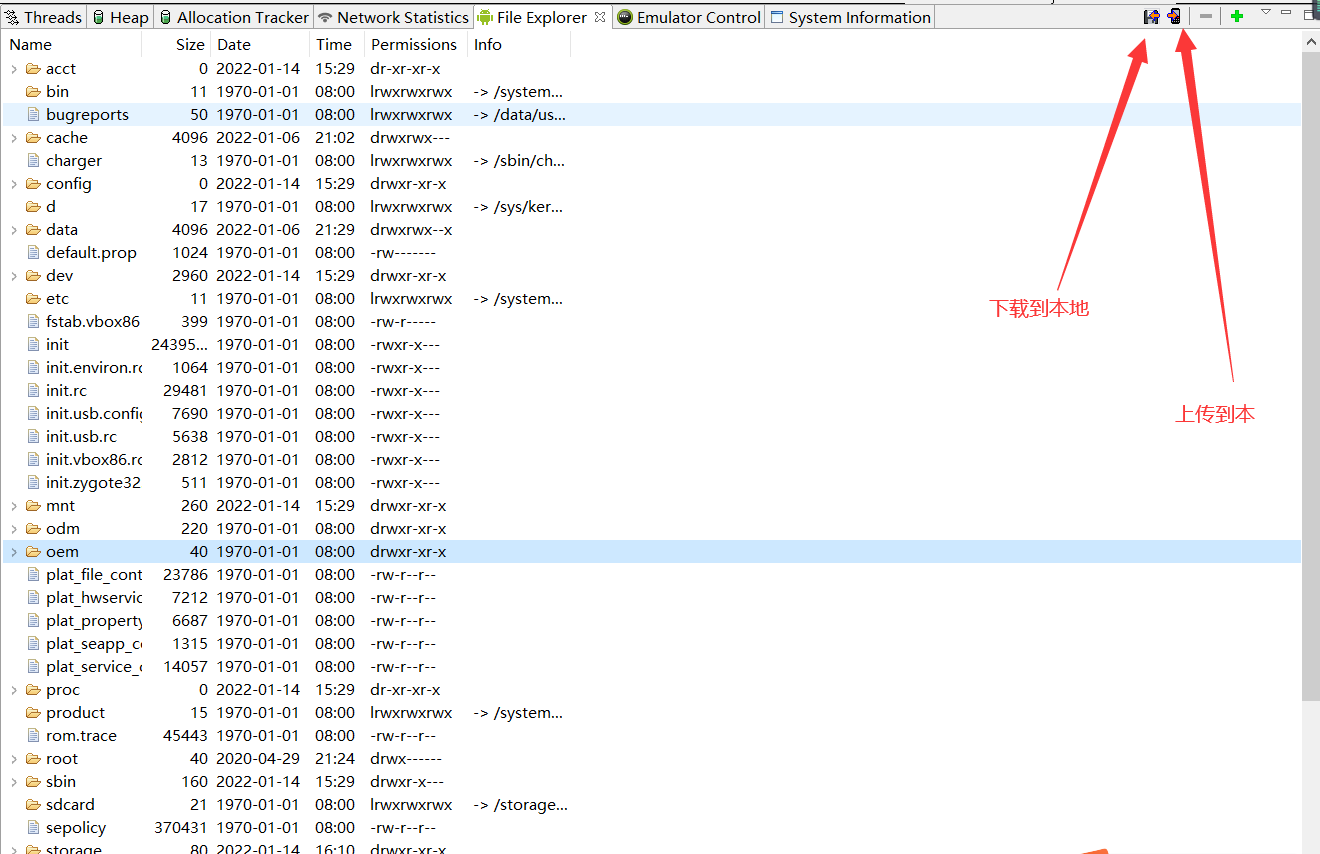
Task: Expand the data folder
Action: pos(14,229)
